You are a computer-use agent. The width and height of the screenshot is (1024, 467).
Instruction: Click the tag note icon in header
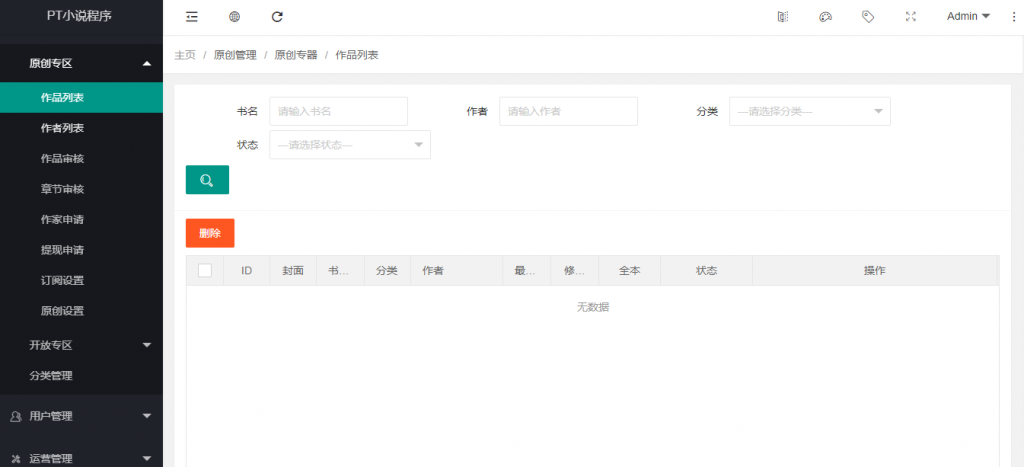868,16
